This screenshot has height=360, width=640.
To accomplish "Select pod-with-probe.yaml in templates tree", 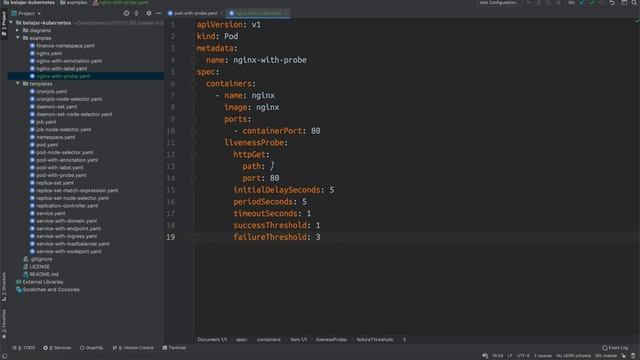I will pyautogui.click(x=61, y=175).
